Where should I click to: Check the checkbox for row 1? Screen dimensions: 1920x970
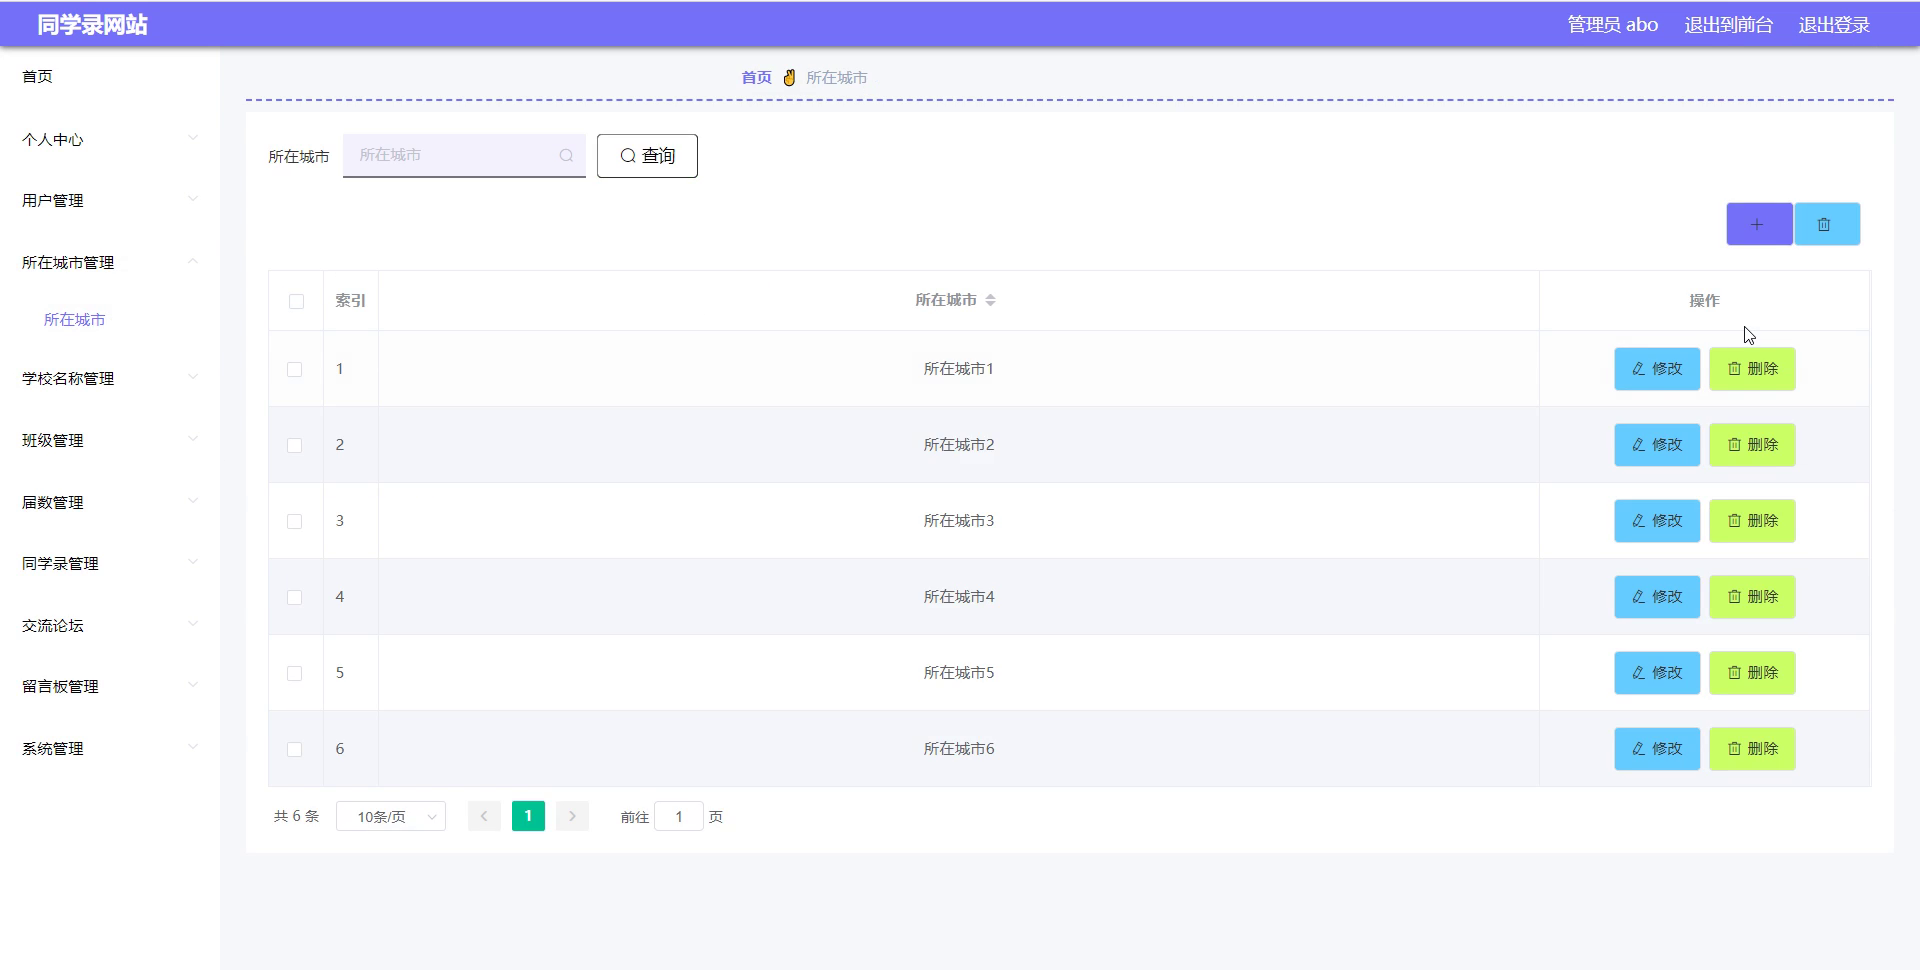(x=294, y=369)
